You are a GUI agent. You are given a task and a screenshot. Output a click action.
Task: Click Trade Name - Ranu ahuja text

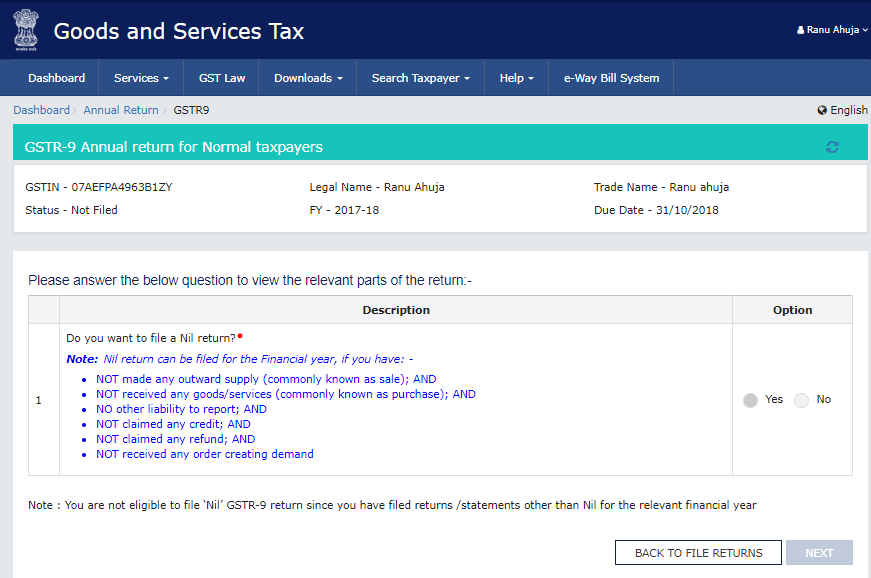point(661,187)
